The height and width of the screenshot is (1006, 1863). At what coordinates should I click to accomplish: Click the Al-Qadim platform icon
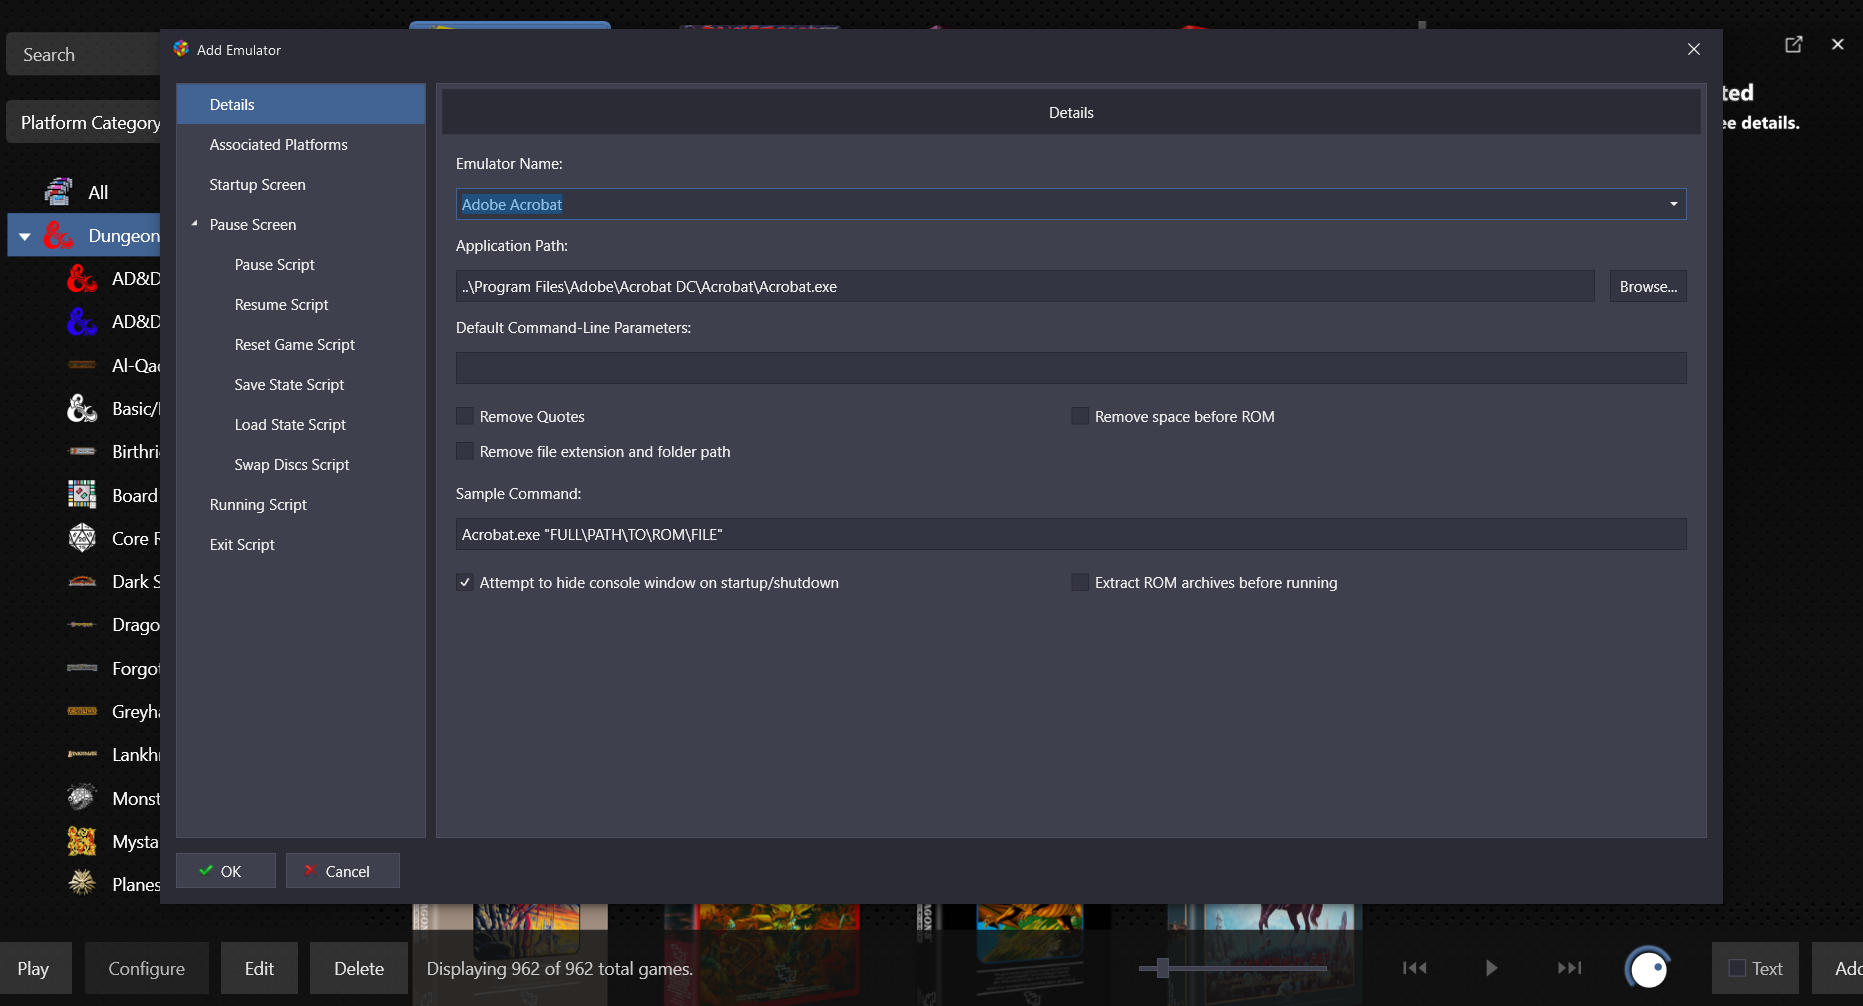tap(82, 365)
